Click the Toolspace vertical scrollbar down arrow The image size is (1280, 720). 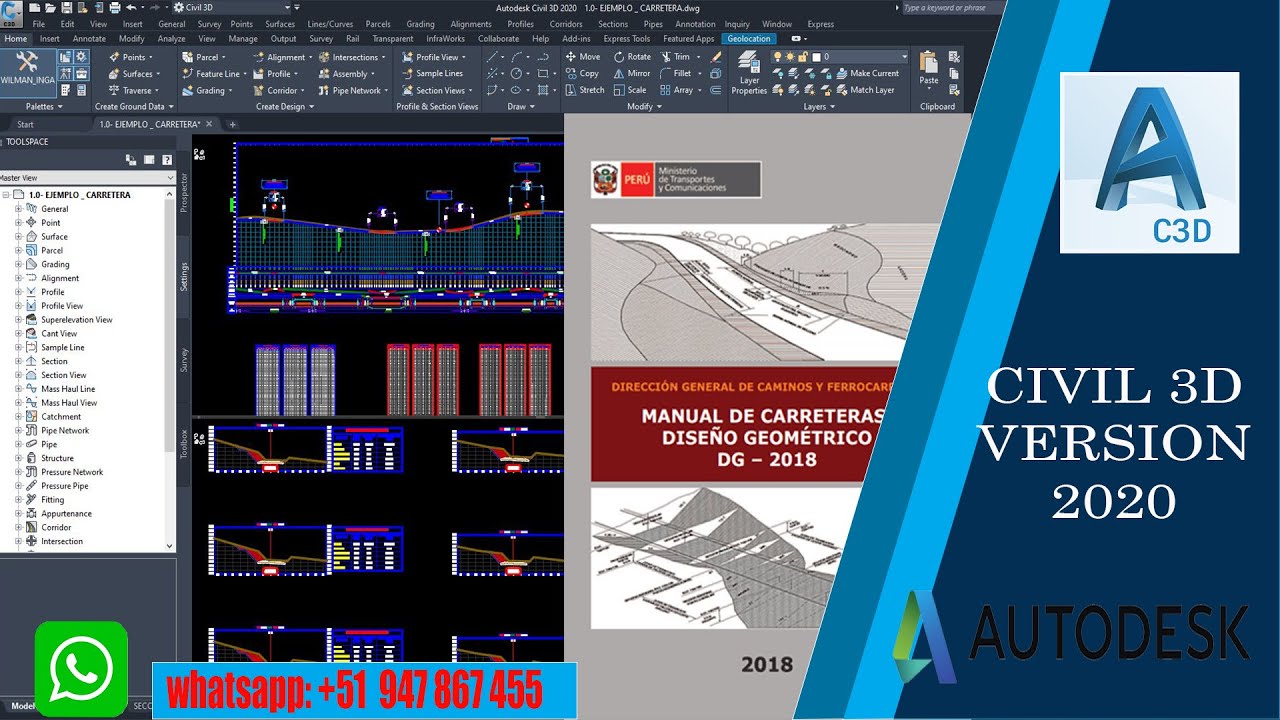pyautogui.click(x=170, y=546)
